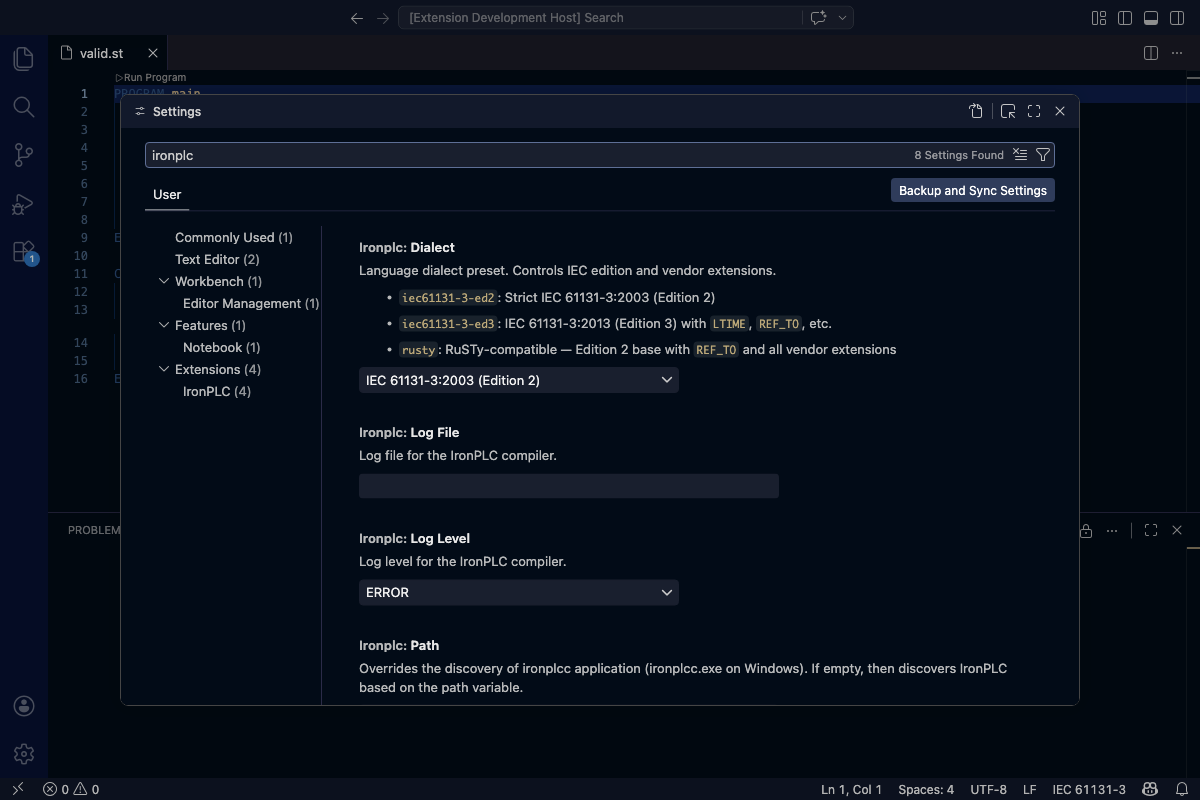Click the Ironplc: Path setting title
This screenshot has width=1200, height=800.
click(399, 645)
